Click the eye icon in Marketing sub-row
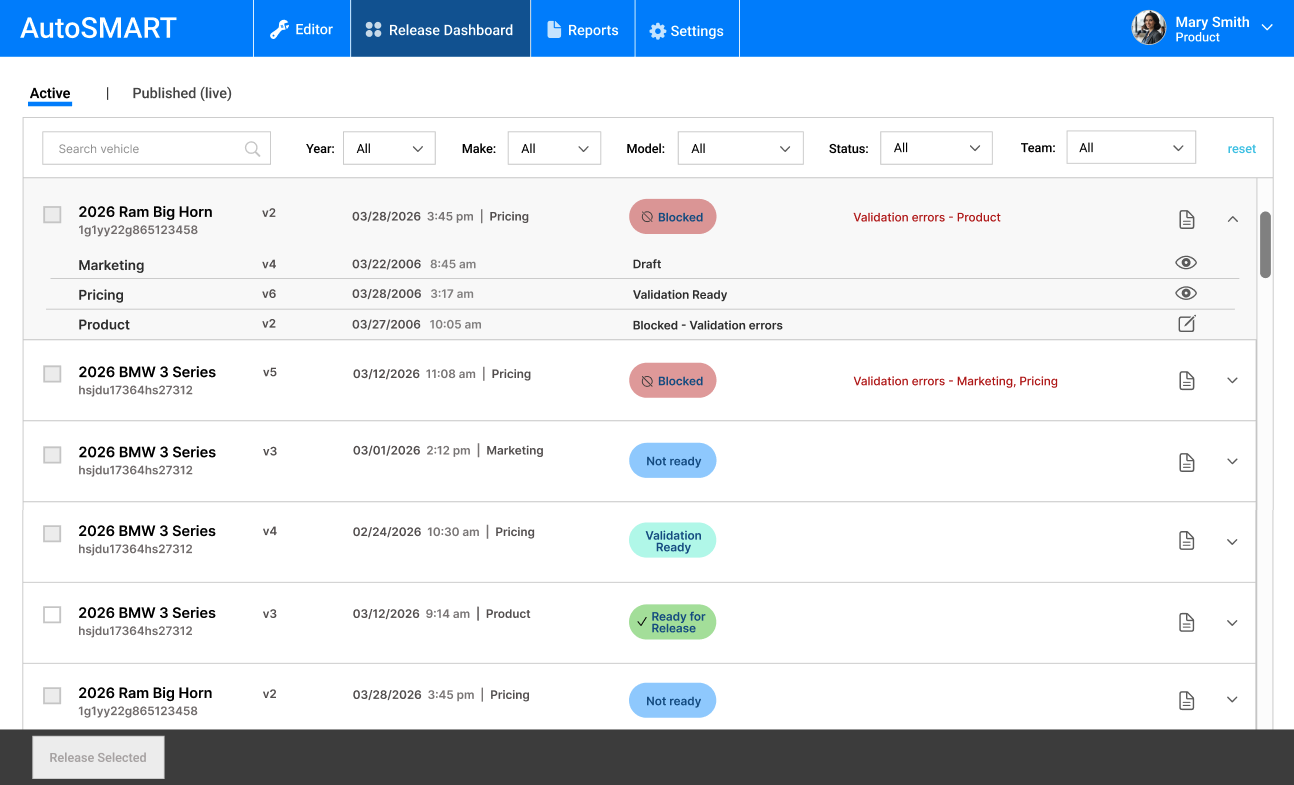This screenshot has width=1294, height=785. (x=1186, y=263)
